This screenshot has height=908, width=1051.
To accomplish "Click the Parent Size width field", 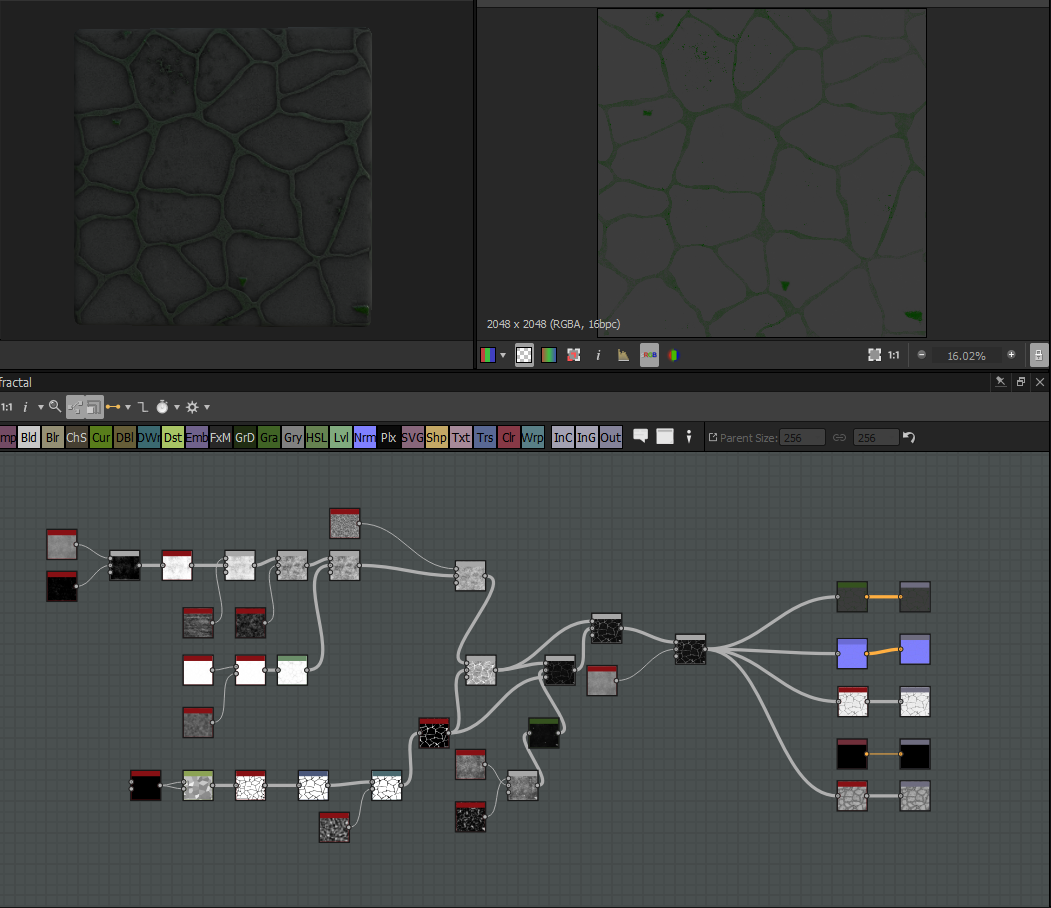I will (802, 438).
